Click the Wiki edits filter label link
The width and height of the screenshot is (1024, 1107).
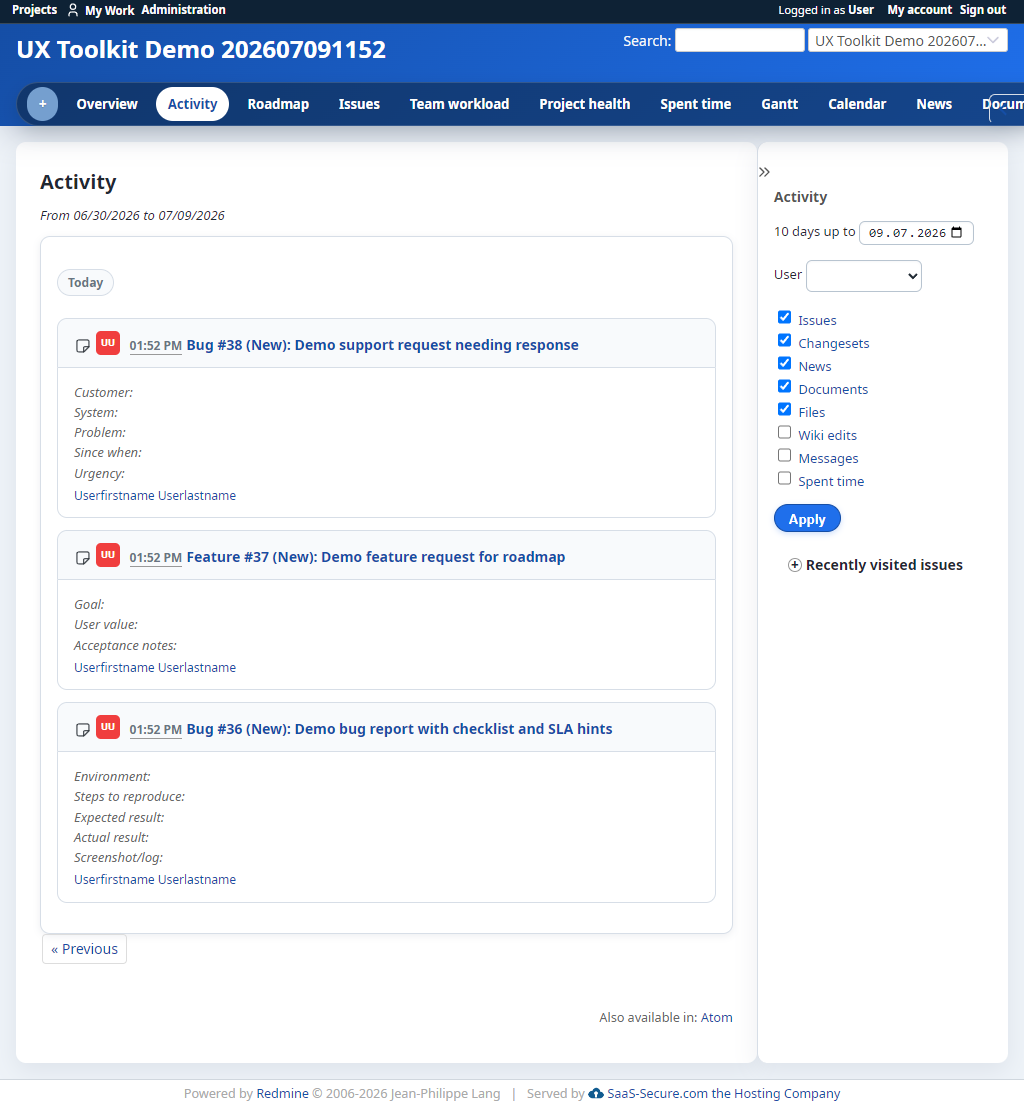click(827, 436)
